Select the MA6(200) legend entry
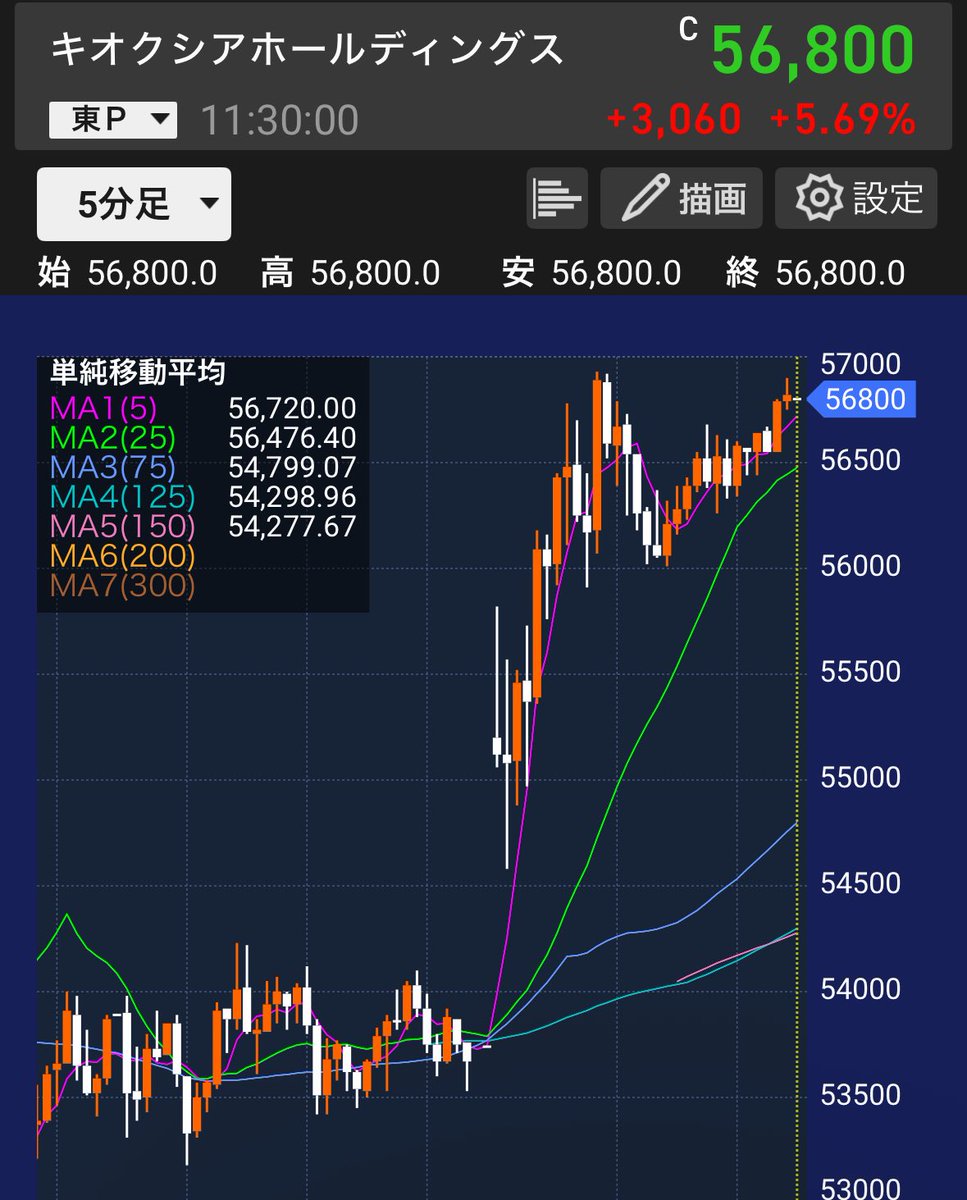 pos(122,555)
